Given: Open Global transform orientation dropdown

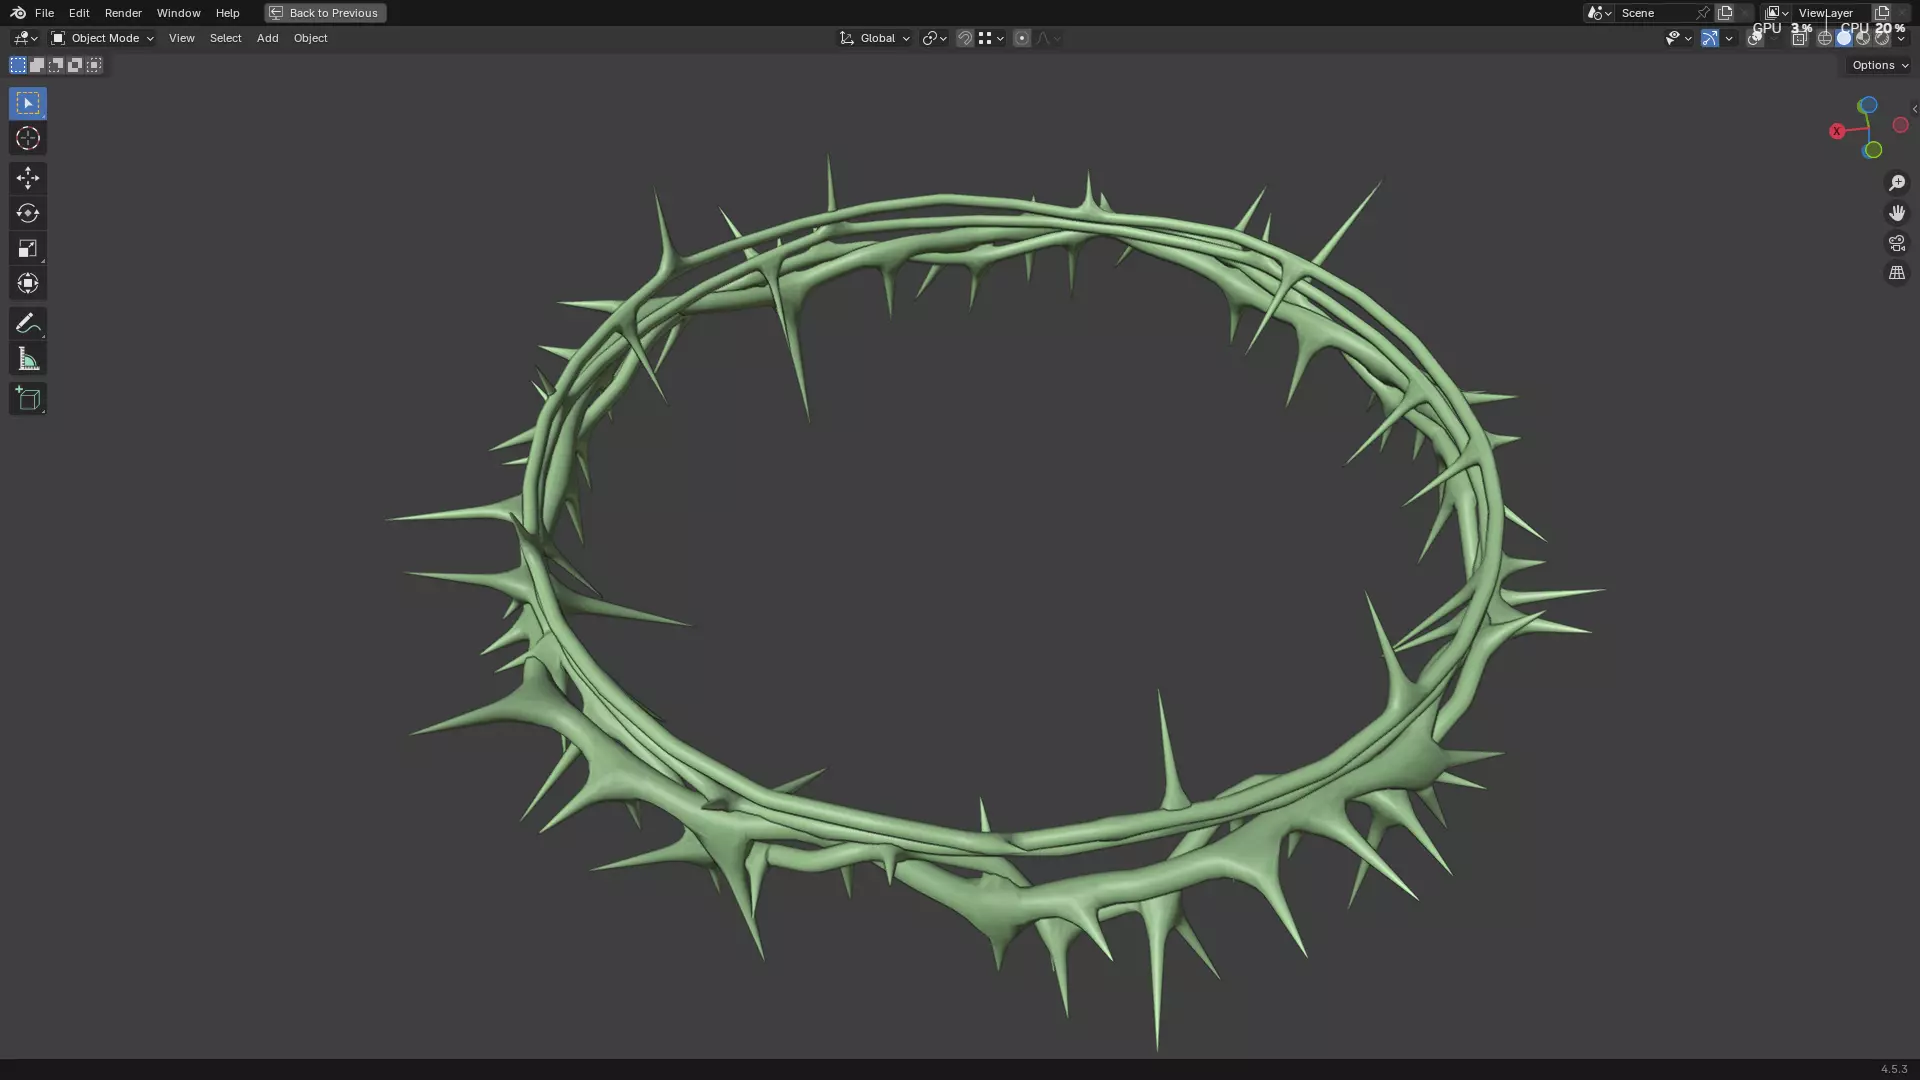Looking at the screenshot, I should 875,38.
